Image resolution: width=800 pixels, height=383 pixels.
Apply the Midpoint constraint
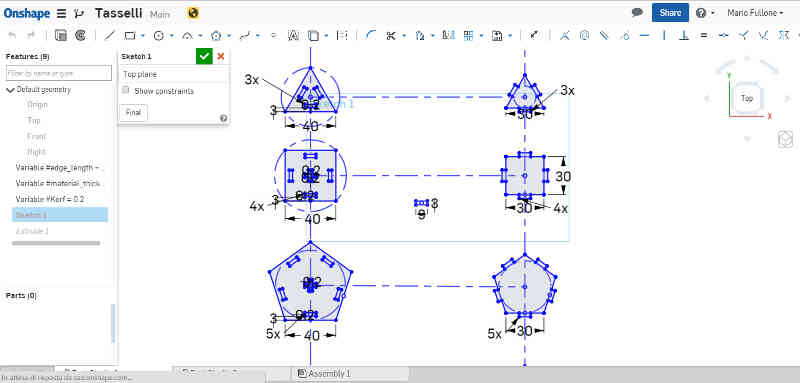(723, 35)
